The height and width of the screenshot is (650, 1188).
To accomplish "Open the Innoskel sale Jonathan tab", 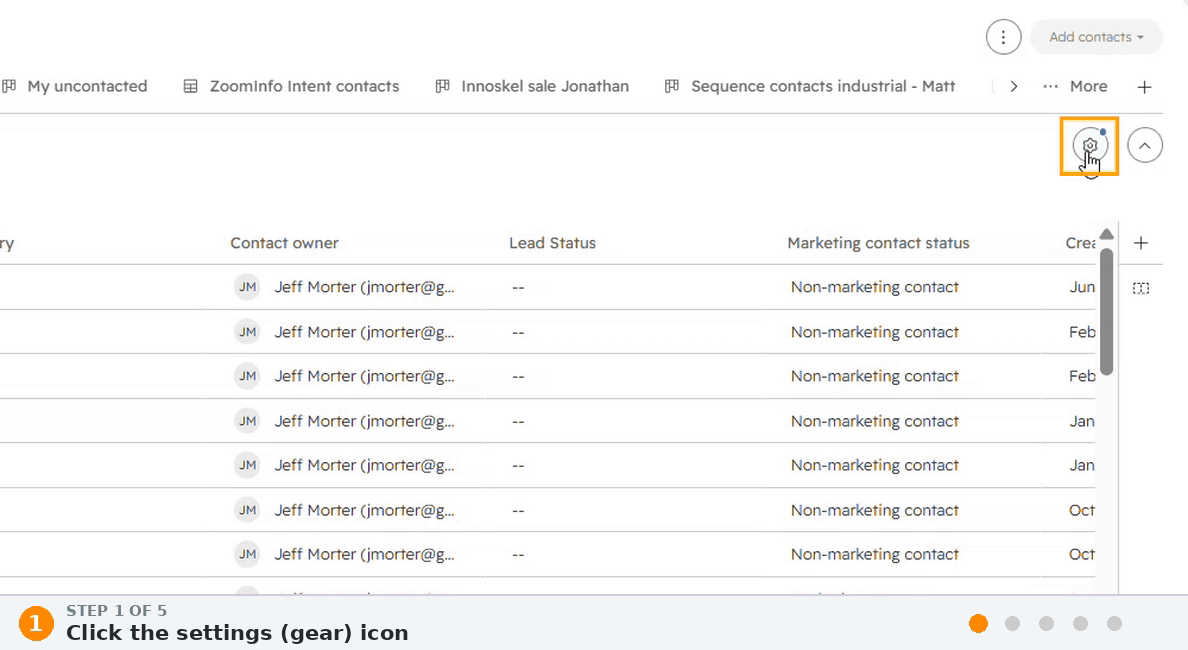I will (545, 86).
